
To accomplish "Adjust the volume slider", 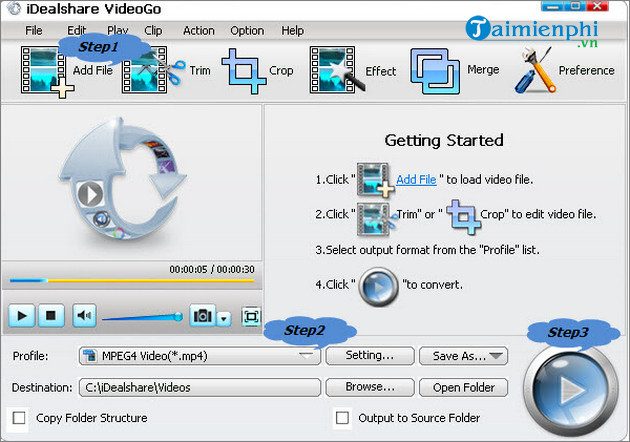I will 142,317.
